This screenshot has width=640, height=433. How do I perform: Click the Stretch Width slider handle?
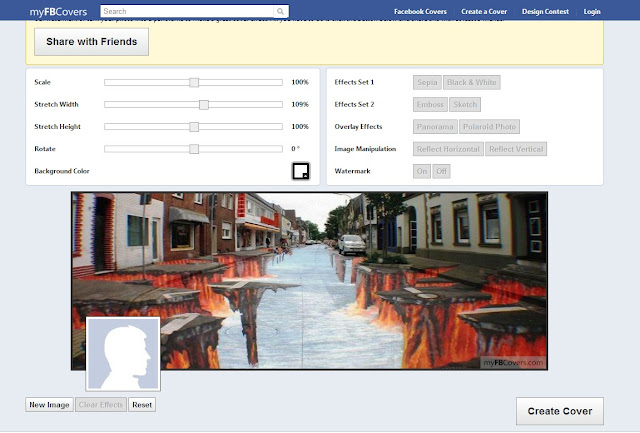pos(204,105)
